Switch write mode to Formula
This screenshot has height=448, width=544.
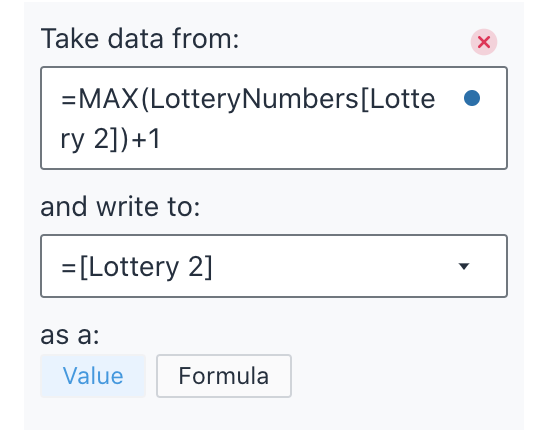point(224,376)
